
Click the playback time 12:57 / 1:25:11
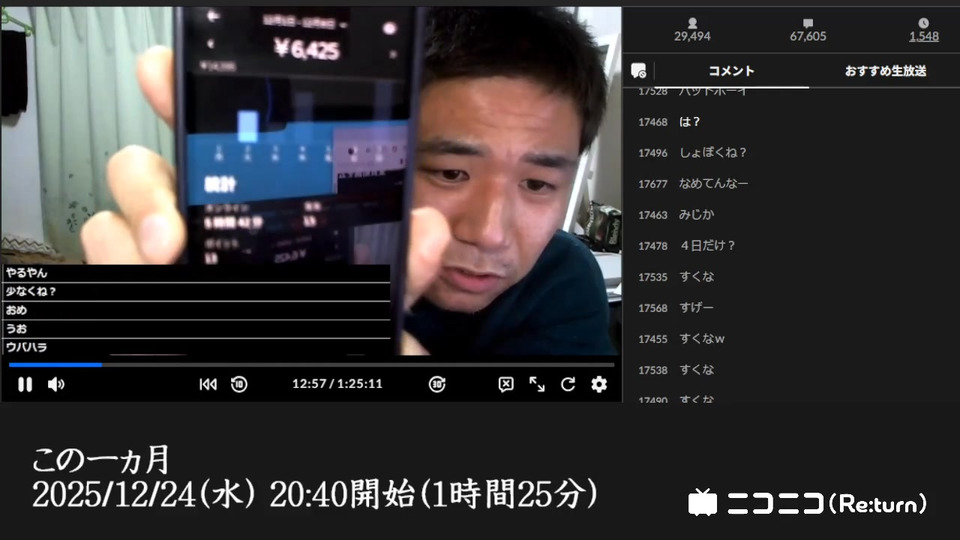coord(337,384)
